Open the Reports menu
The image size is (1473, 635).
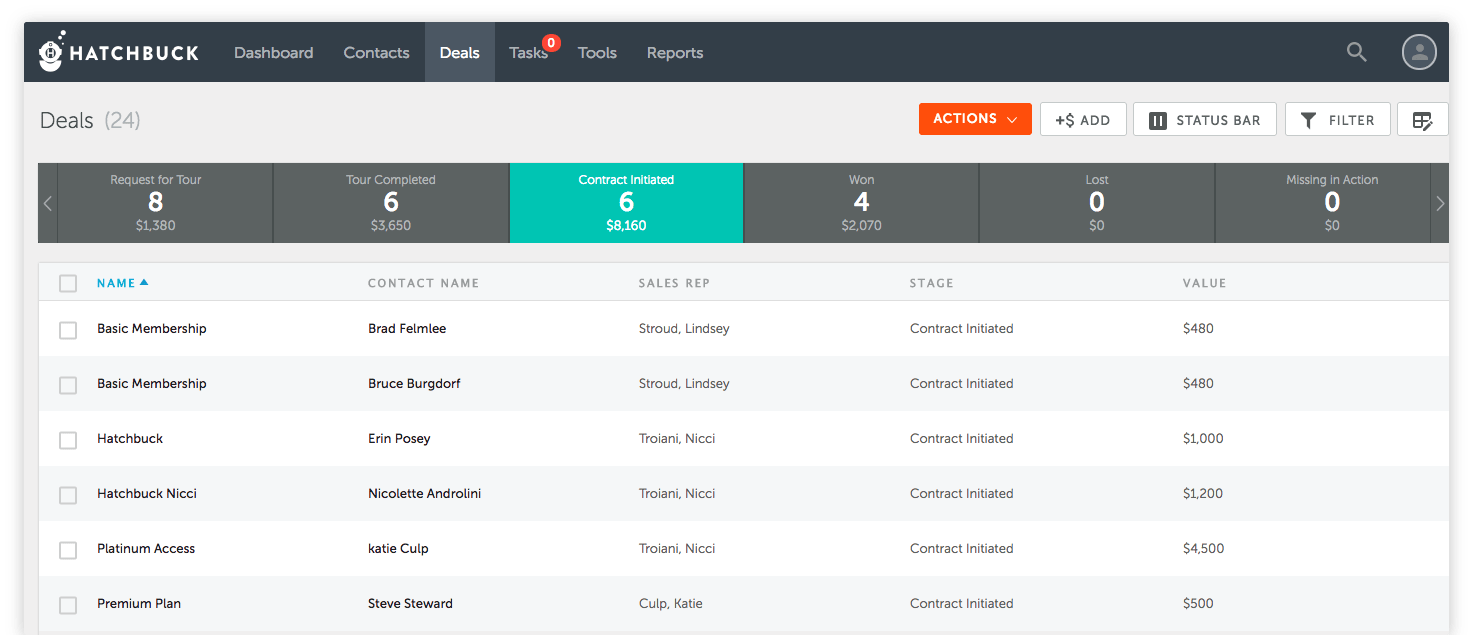(x=674, y=53)
